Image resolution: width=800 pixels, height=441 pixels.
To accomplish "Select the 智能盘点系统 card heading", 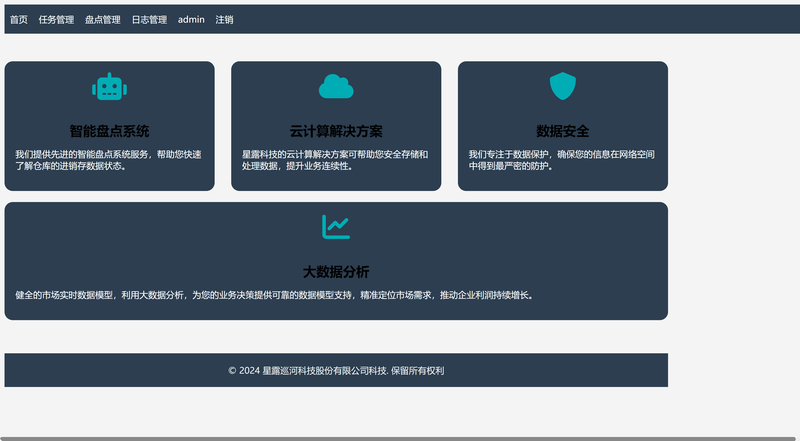I will point(109,131).
